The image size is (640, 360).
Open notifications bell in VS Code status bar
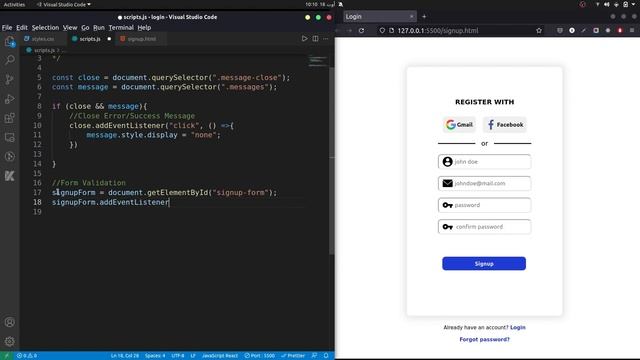point(326,356)
